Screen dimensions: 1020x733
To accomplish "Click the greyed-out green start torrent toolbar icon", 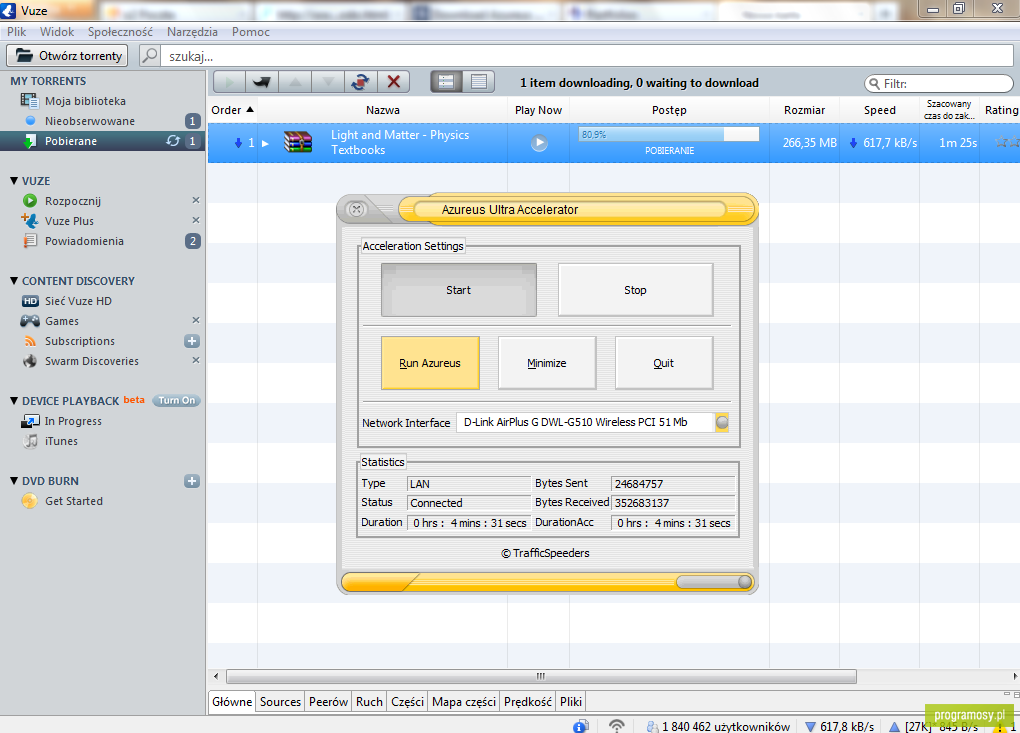I will [230, 82].
